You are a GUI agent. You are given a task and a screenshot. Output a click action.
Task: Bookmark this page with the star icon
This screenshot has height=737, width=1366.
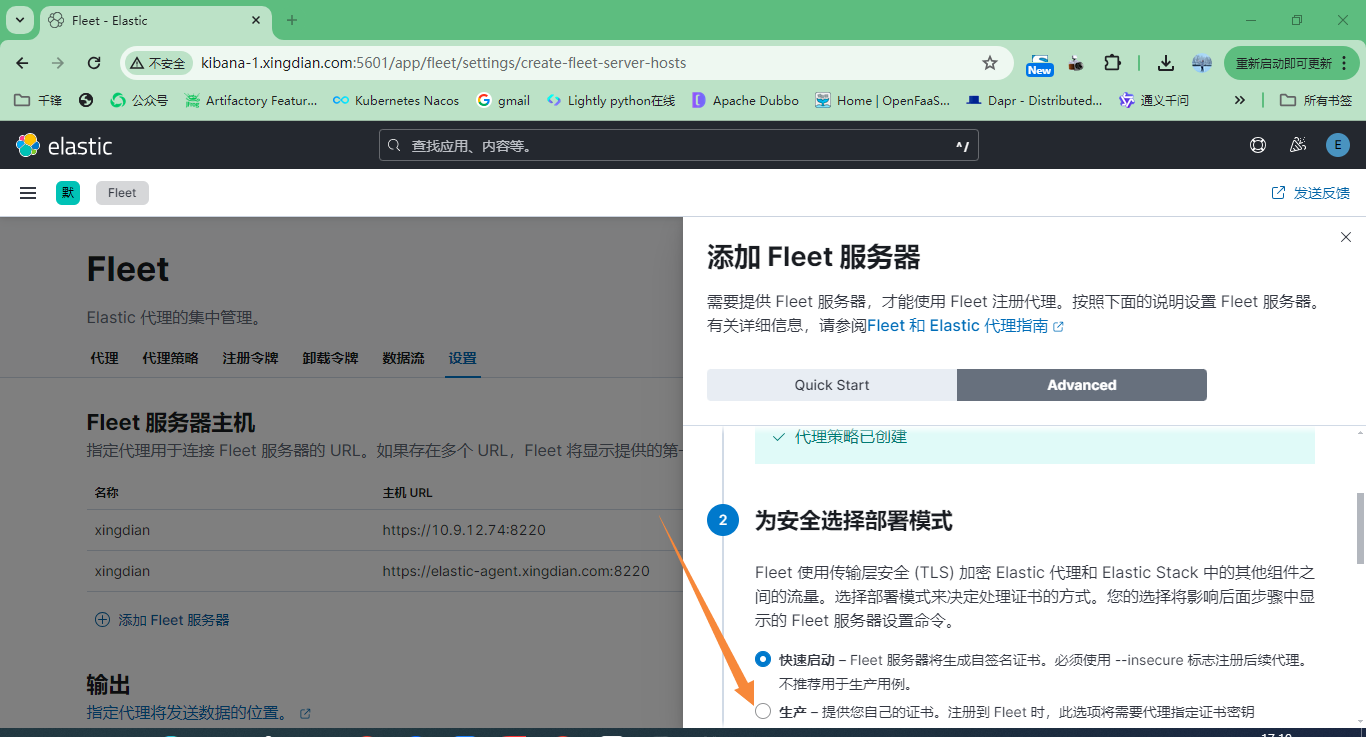click(x=990, y=63)
